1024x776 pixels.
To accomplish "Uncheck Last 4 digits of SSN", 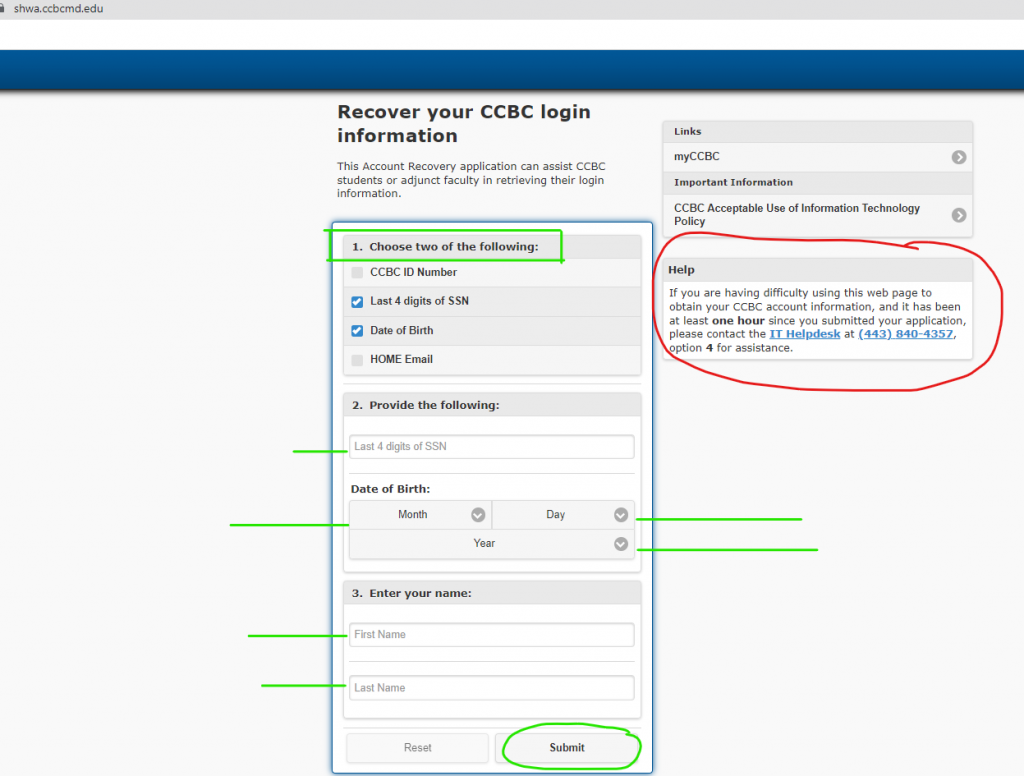I will (357, 301).
